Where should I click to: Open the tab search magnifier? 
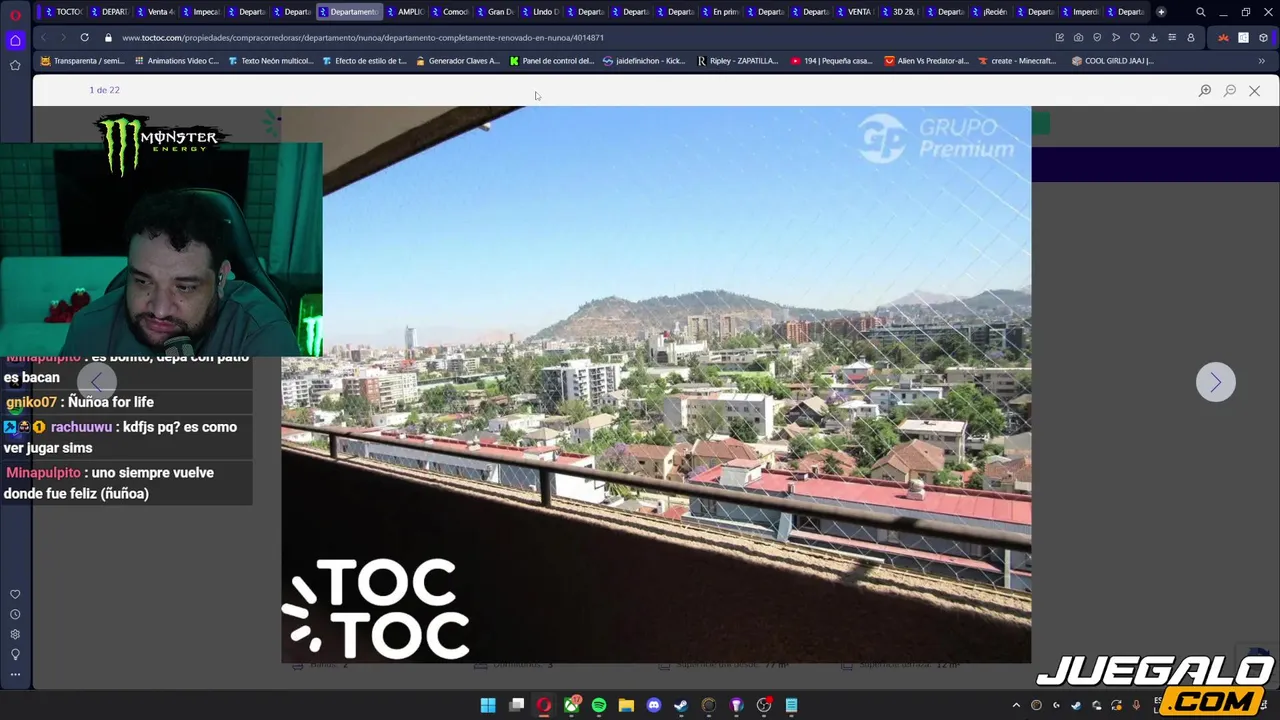(x=1200, y=12)
